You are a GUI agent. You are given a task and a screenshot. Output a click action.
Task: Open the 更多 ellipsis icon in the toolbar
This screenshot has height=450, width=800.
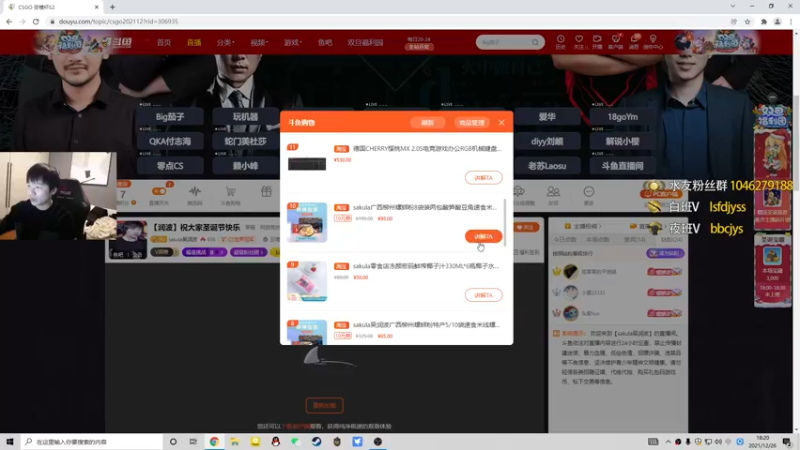(x=589, y=192)
